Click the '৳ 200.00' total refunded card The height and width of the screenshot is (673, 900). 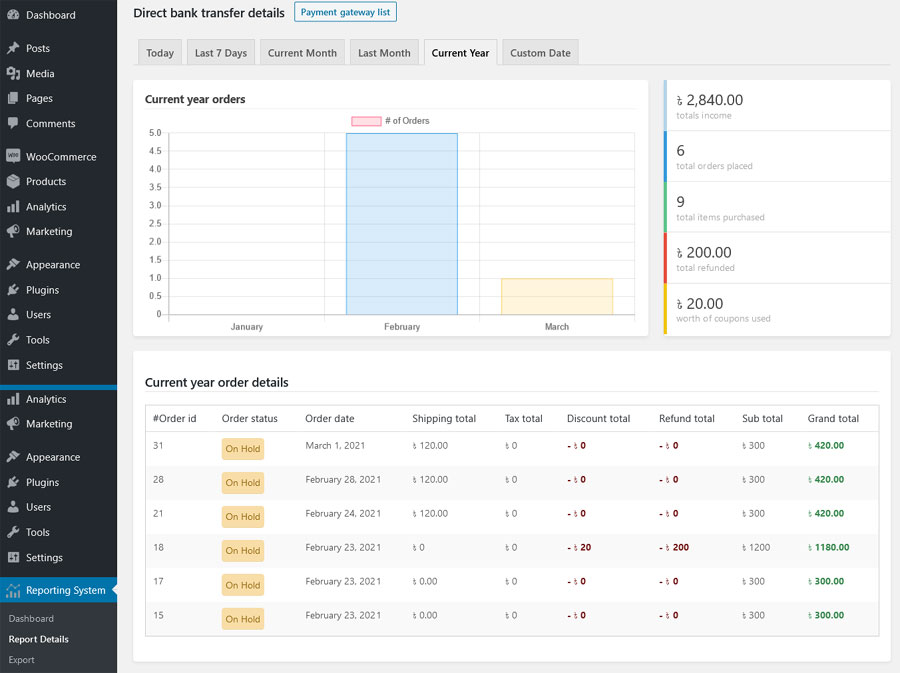[777, 258]
